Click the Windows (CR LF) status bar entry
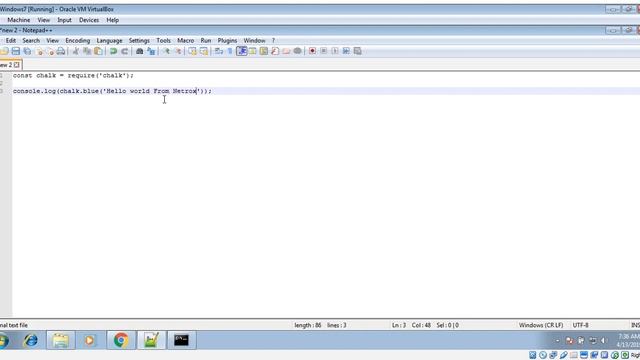 pyautogui.click(x=541, y=325)
